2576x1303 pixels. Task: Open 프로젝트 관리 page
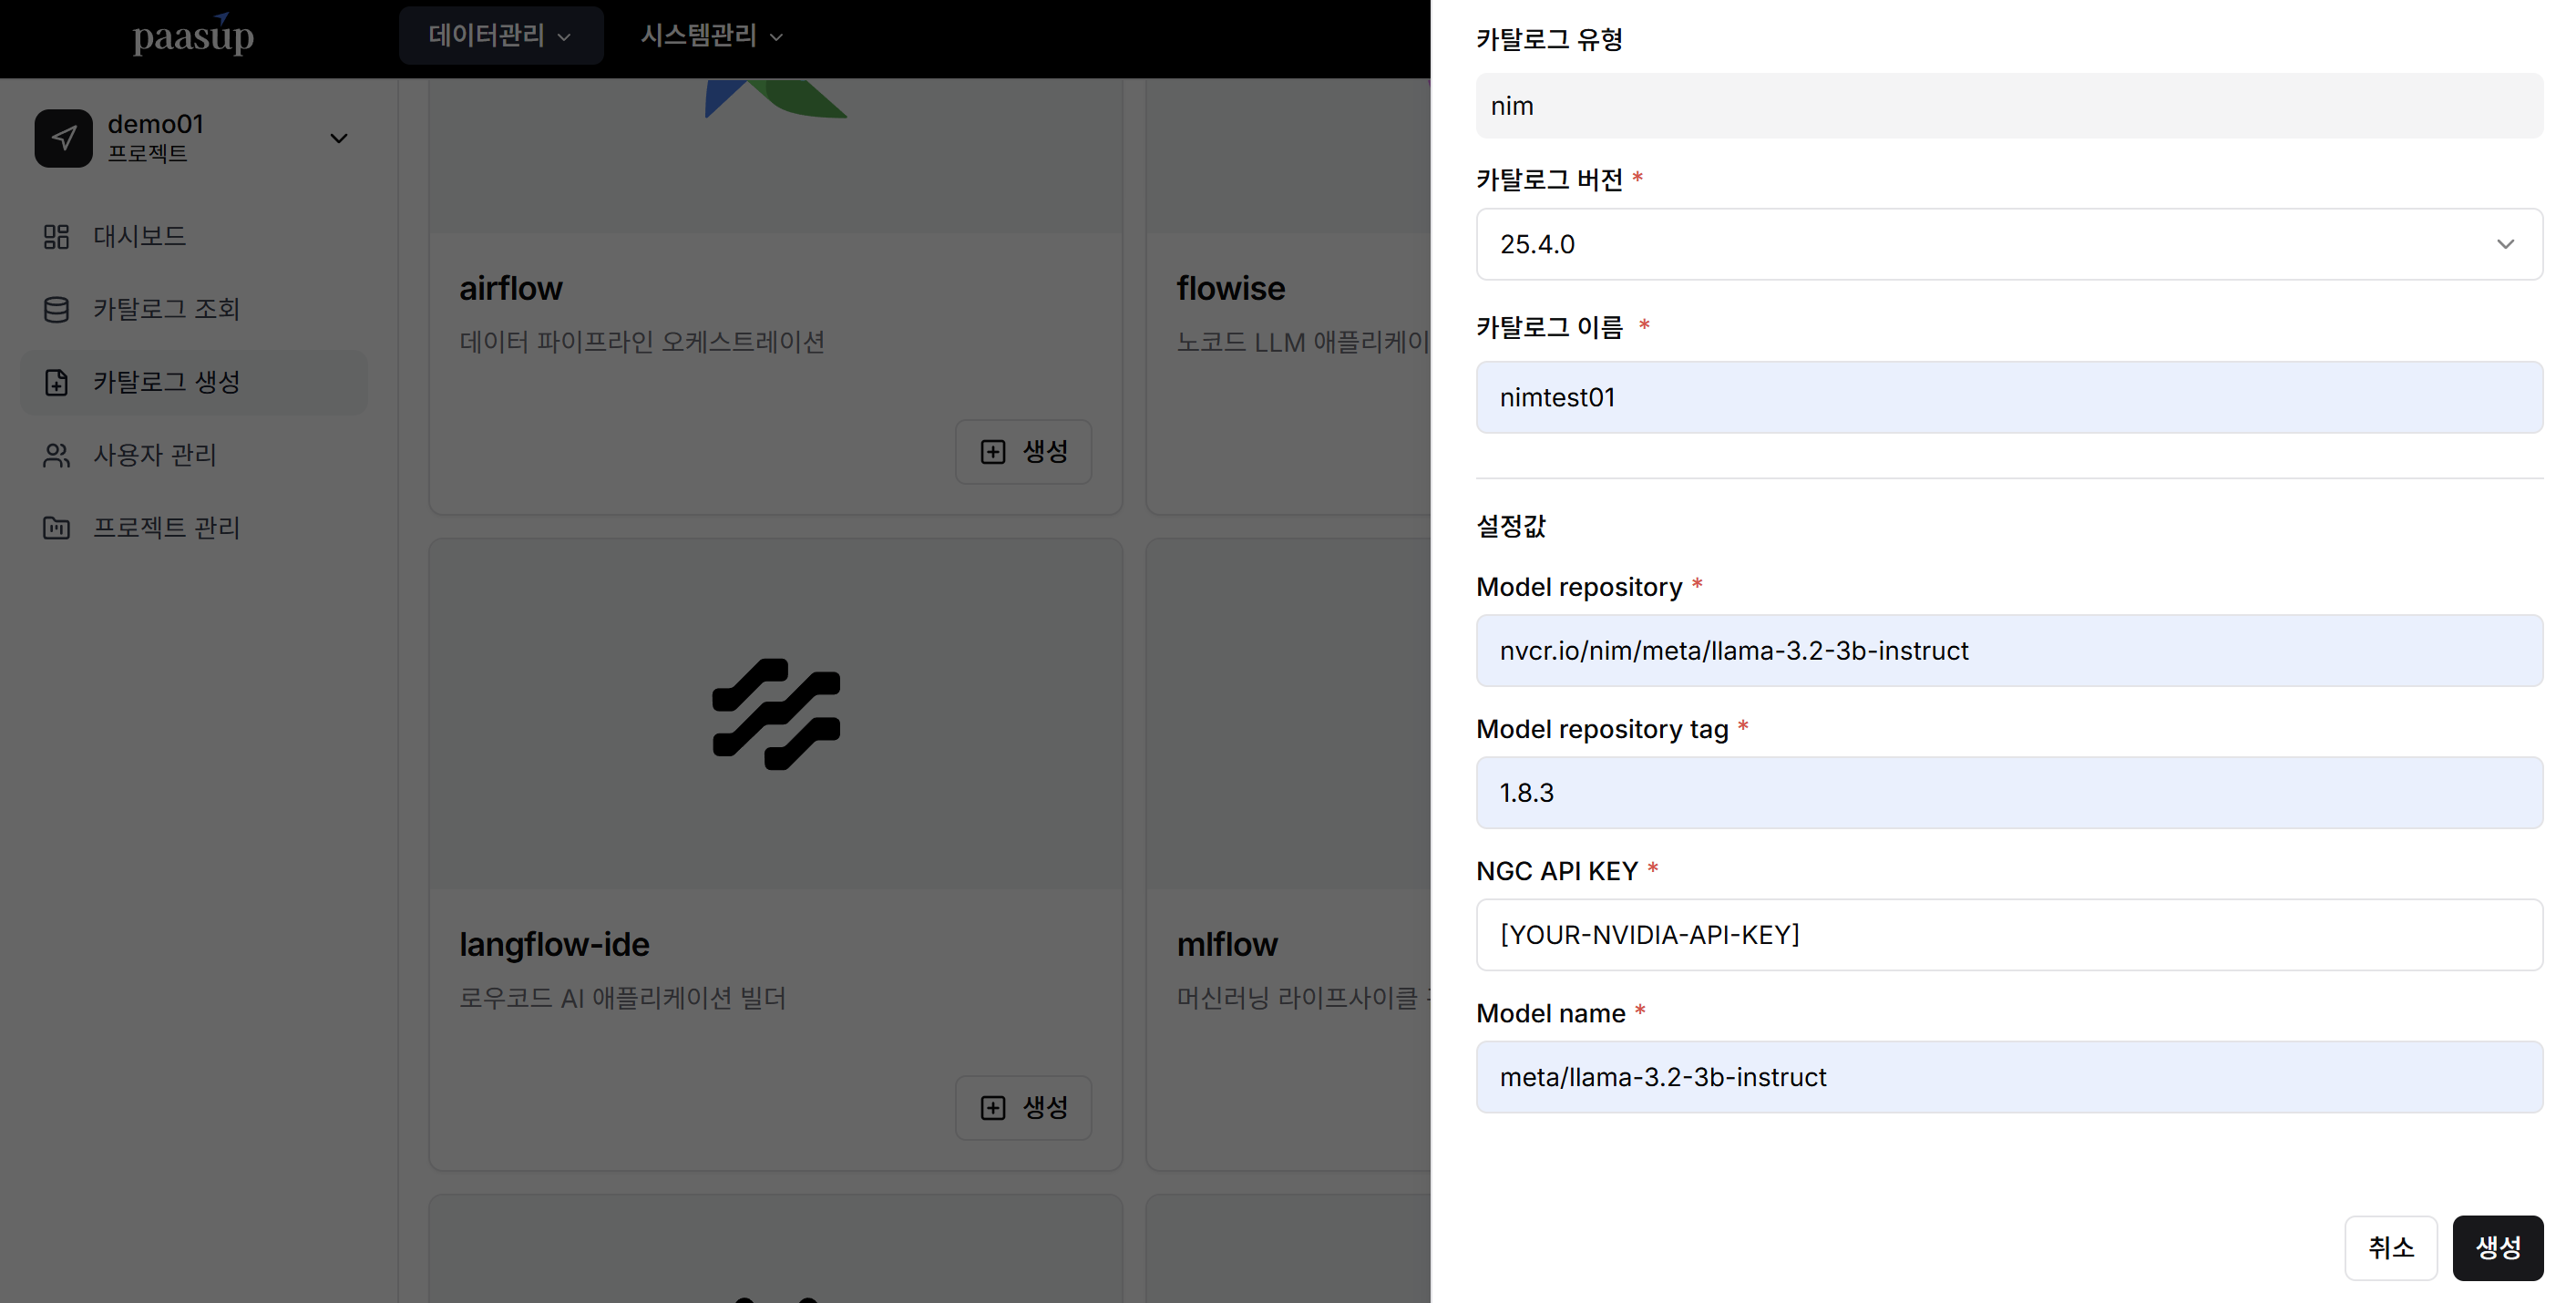(x=194, y=528)
